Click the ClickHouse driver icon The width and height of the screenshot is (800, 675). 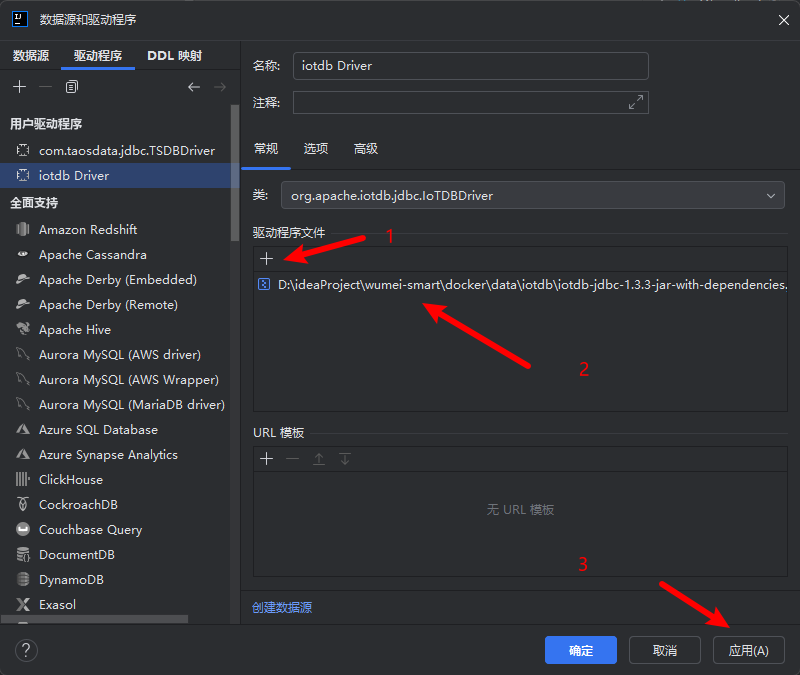coord(23,479)
